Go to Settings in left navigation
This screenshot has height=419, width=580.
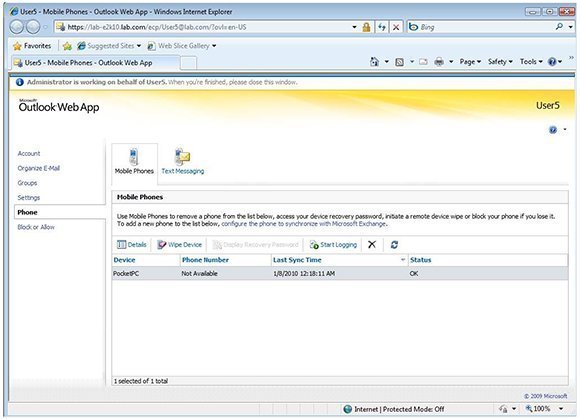[28, 198]
